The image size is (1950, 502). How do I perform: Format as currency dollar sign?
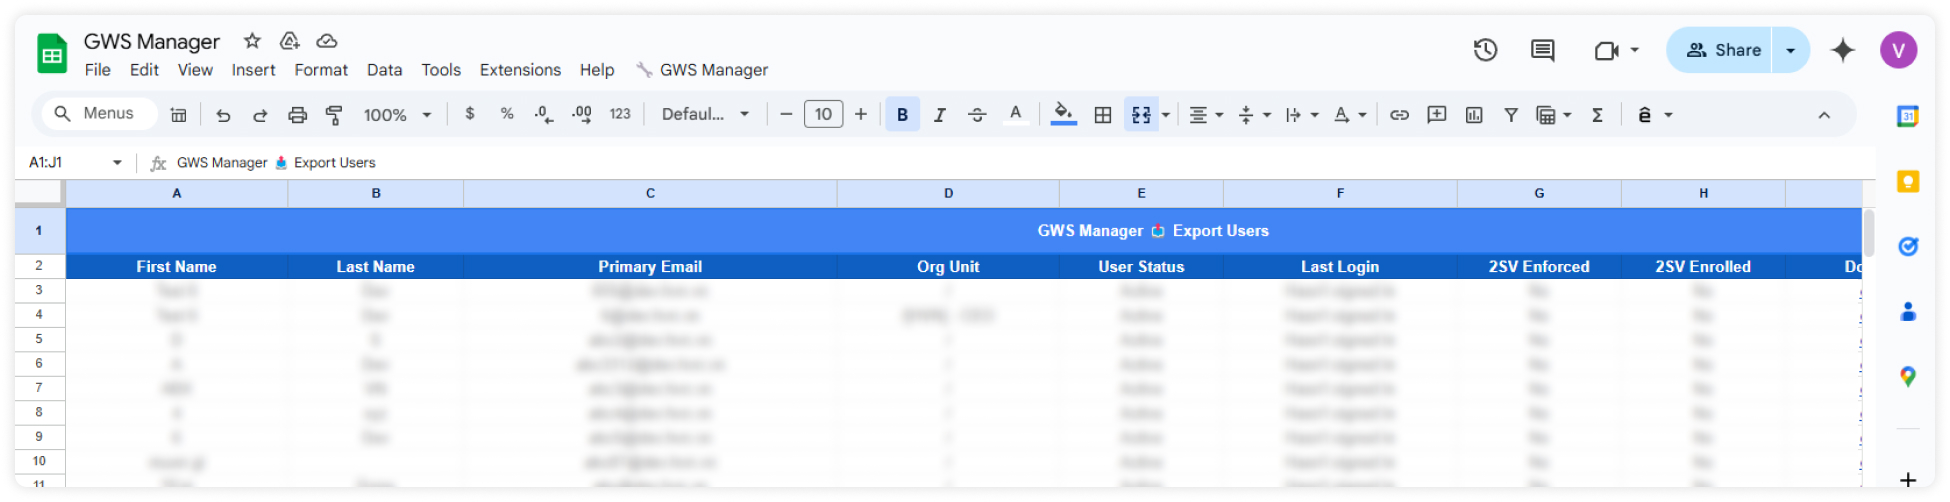470,114
